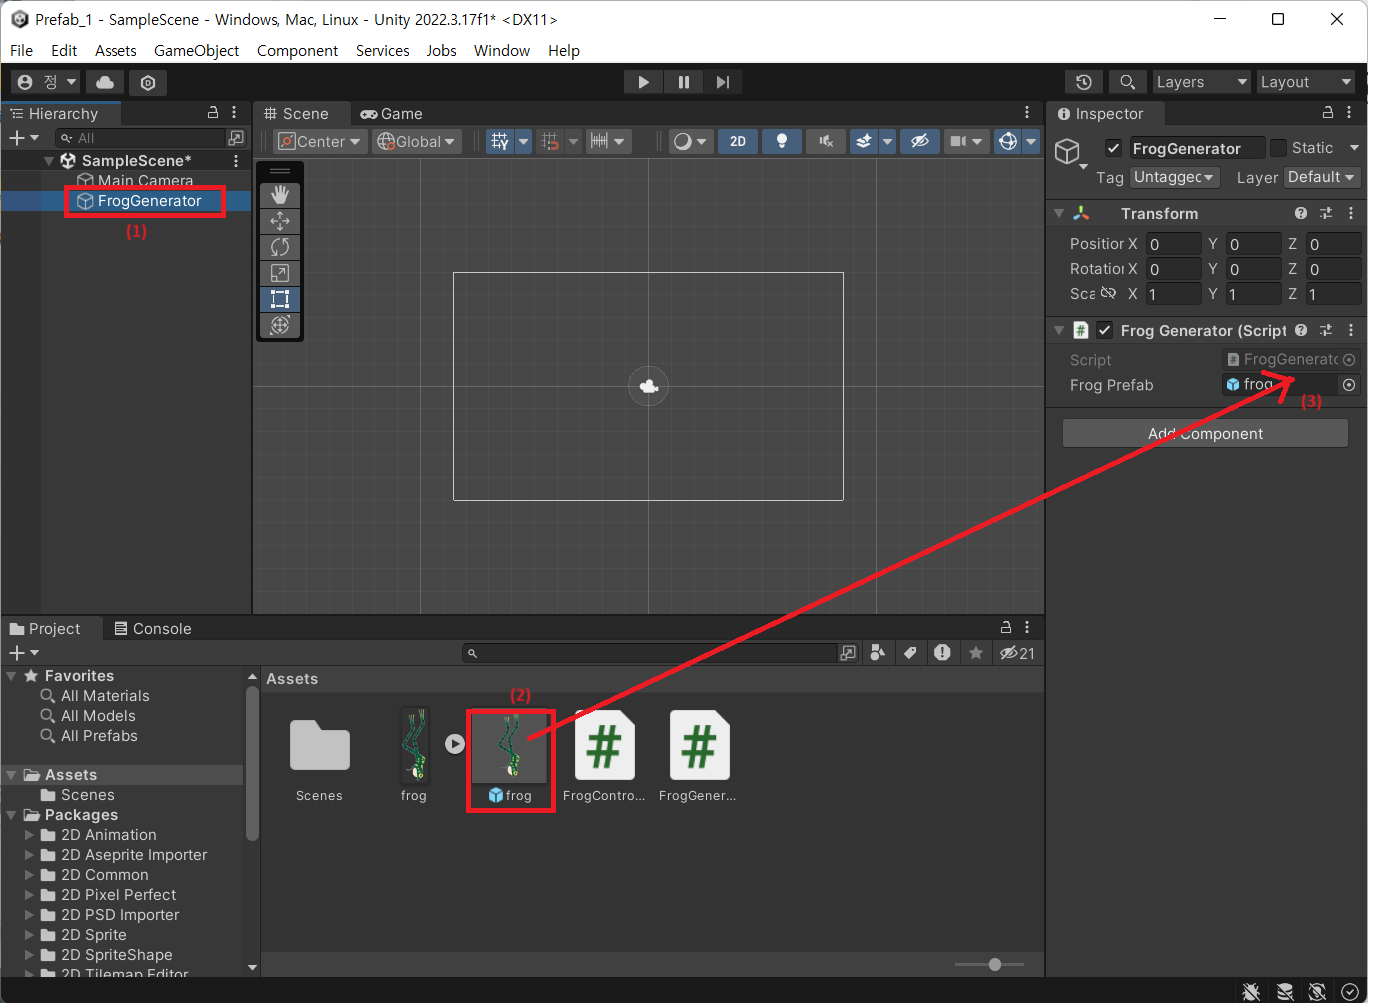Select the FrogGenerator script asset

pyautogui.click(x=698, y=756)
